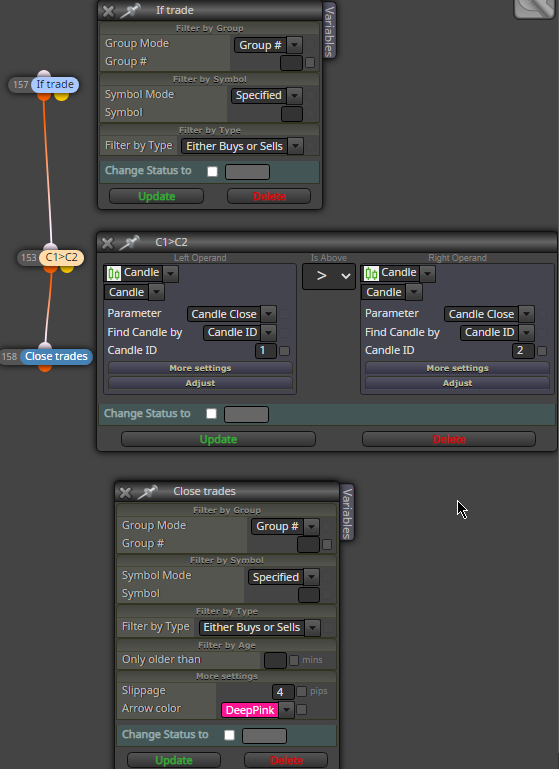Toggle Slippage pips checkbox
The image size is (559, 769).
point(302,692)
